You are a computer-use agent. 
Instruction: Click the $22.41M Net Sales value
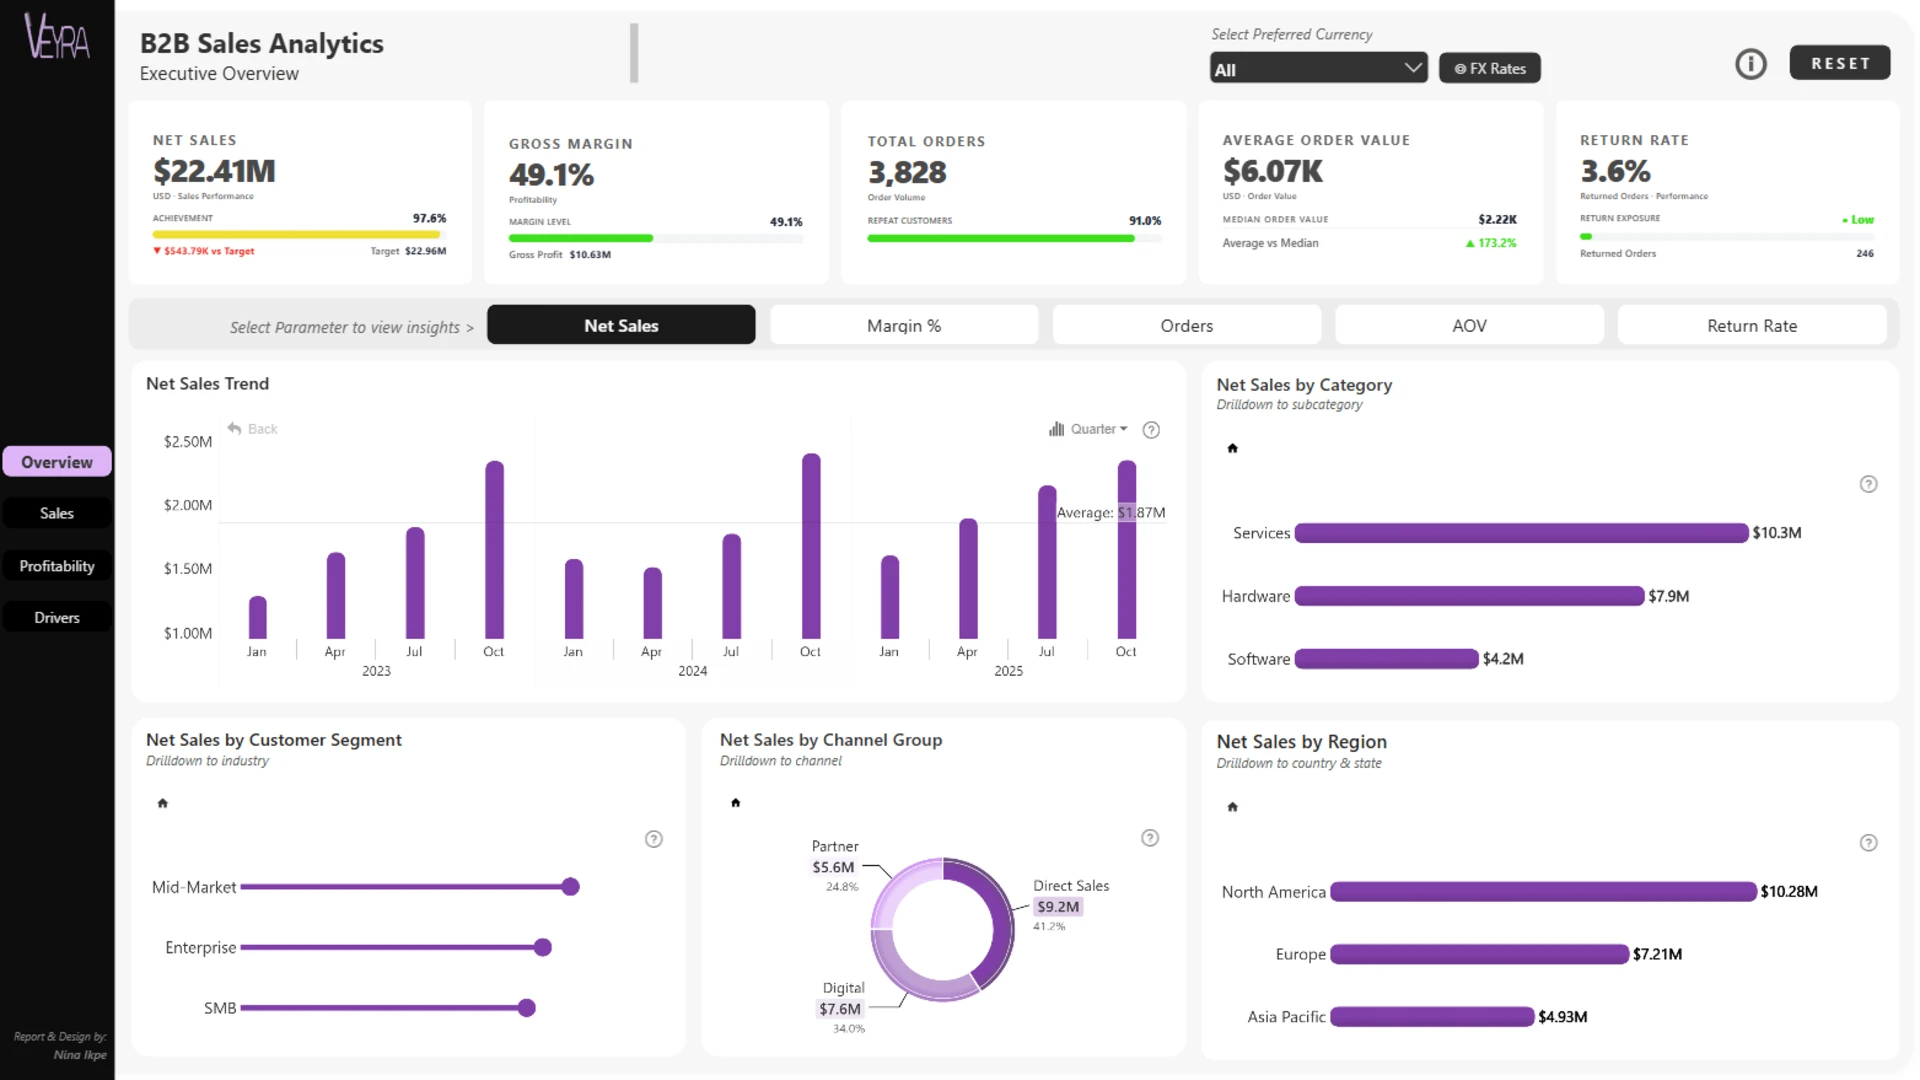tap(214, 171)
